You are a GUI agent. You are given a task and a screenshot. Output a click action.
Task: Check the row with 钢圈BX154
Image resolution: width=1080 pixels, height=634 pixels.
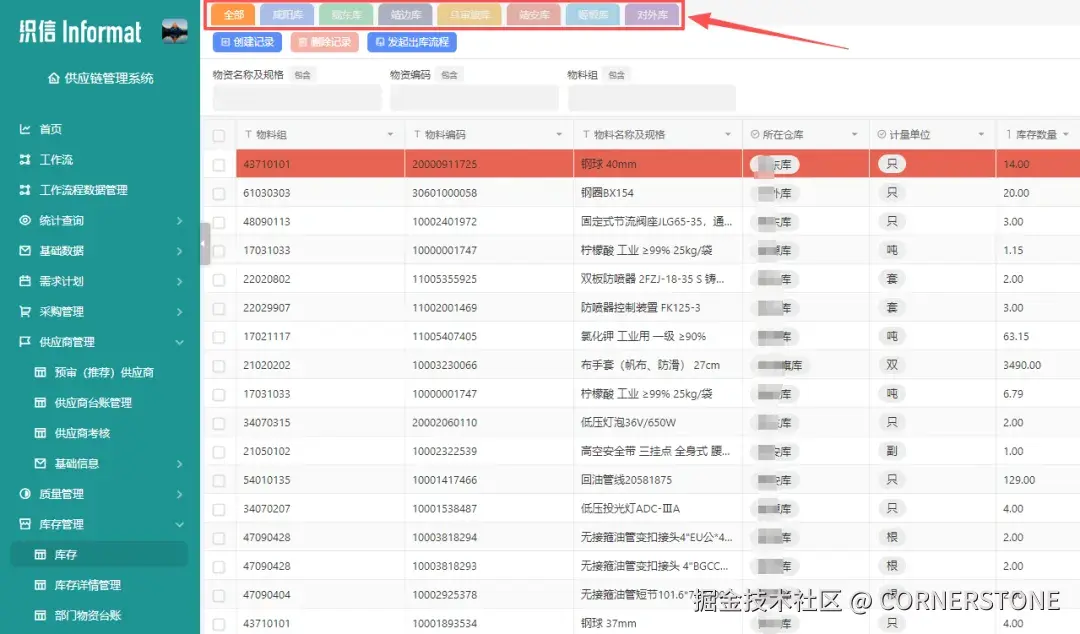click(219, 194)
